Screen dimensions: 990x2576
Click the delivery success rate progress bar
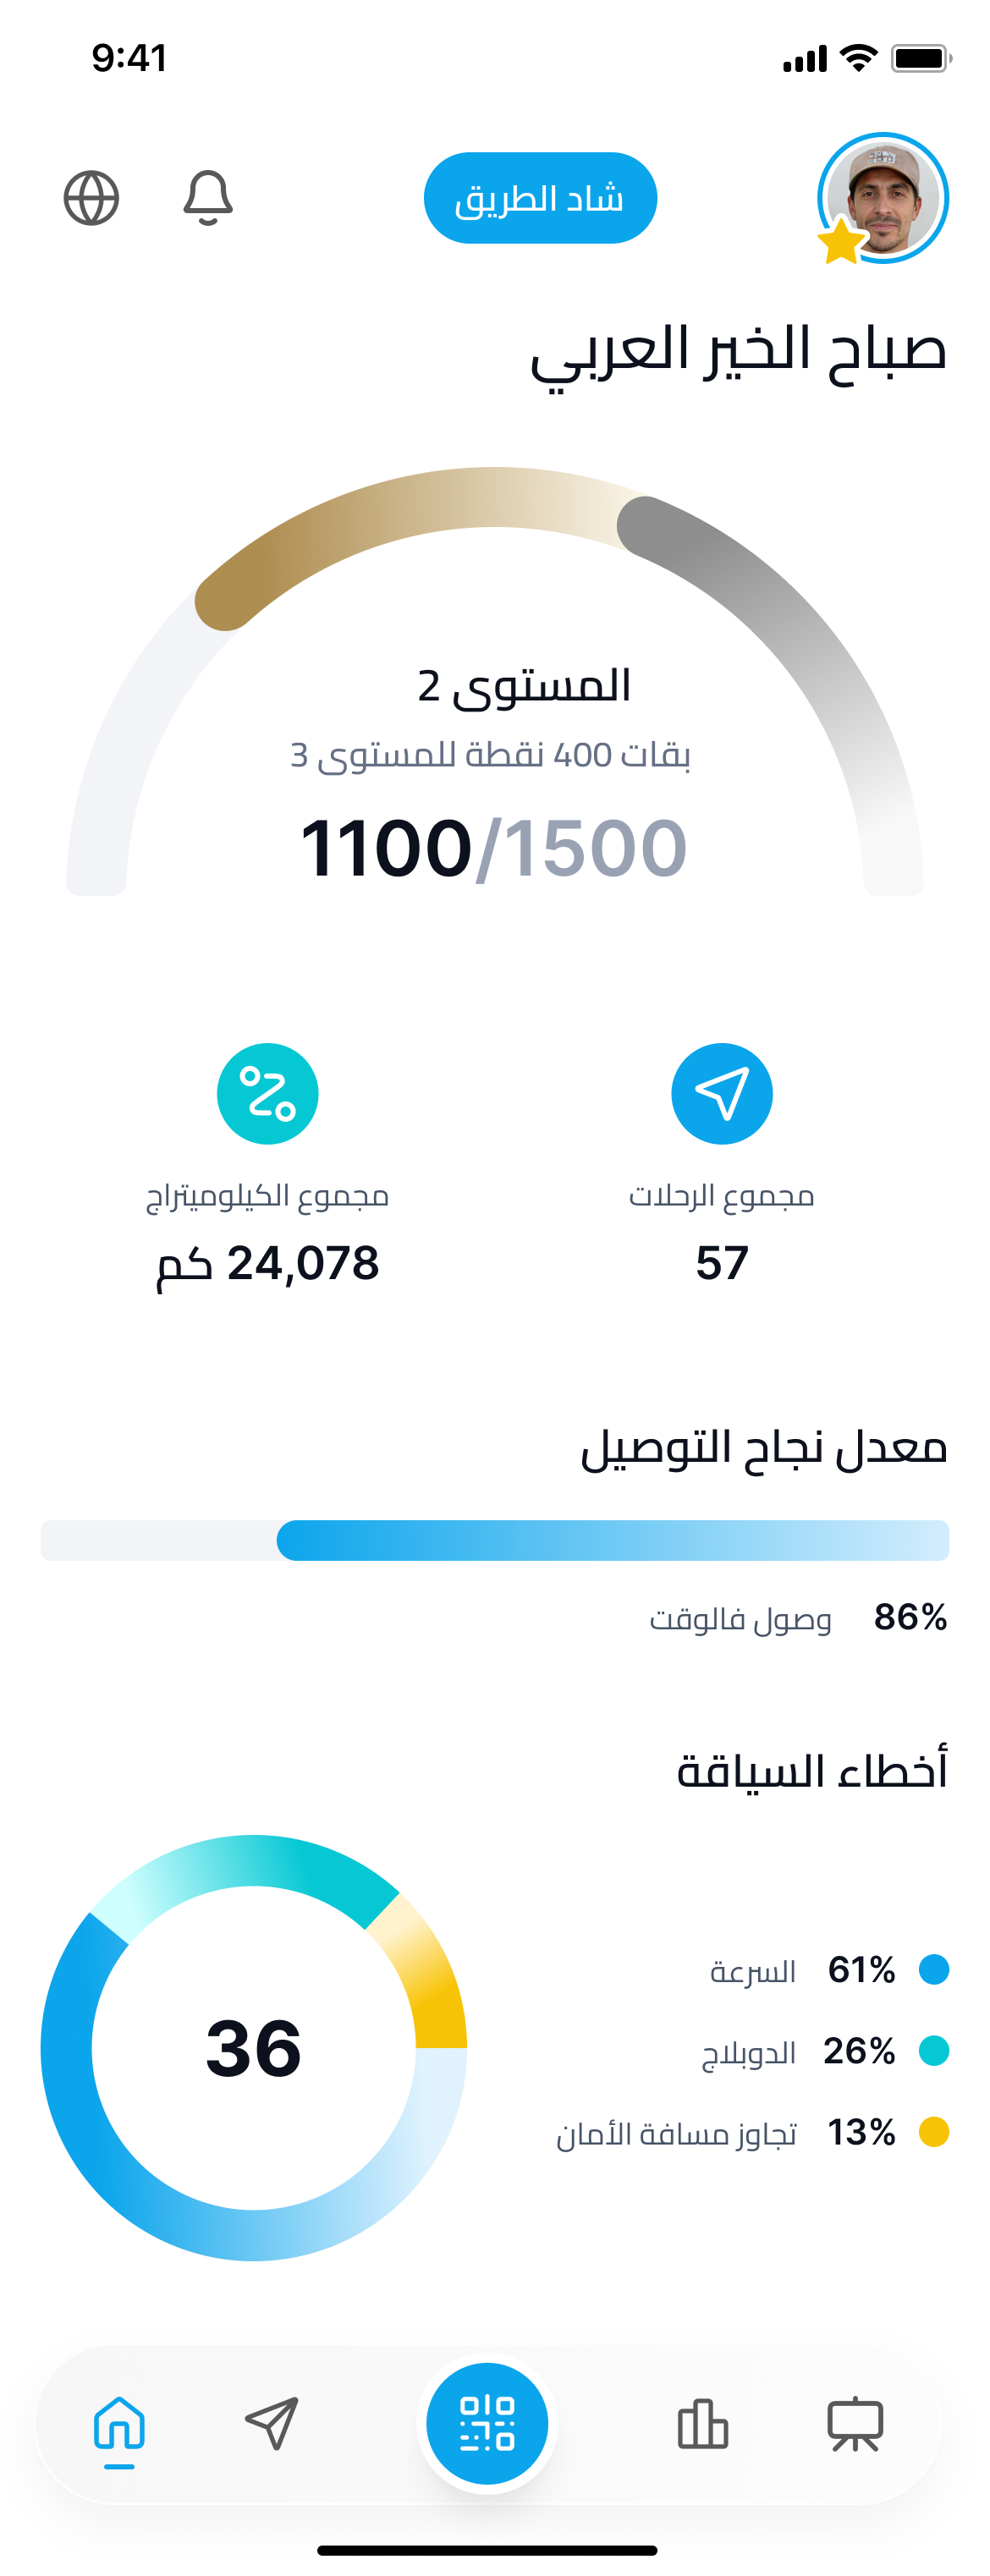tap(495, 1540)
